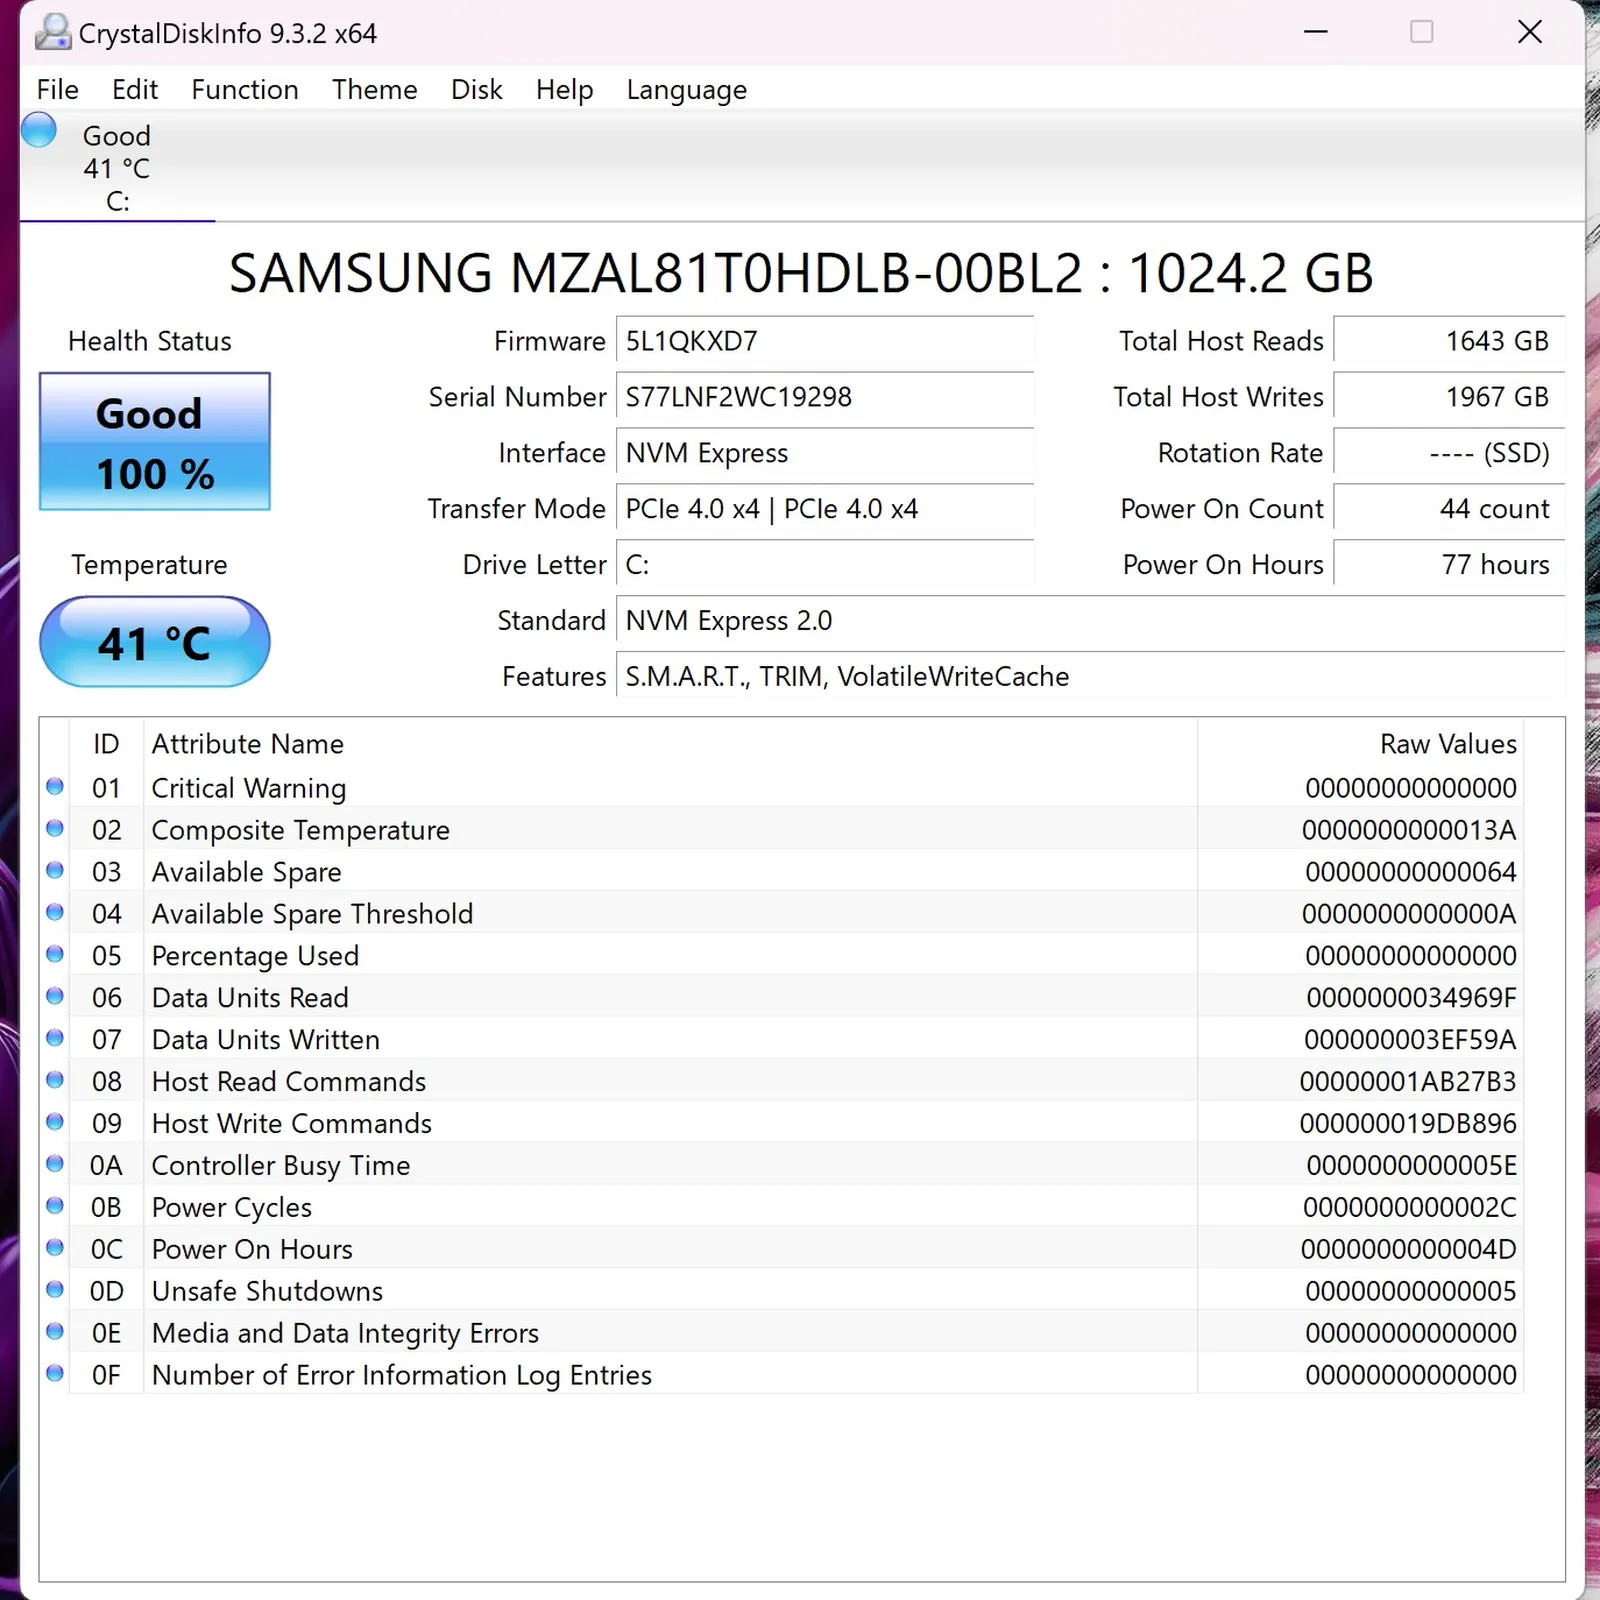Click the status dot beside Unsafe Shutdowns
The width and height of the screenshot is (1600, 1600).
(55, 1290)
